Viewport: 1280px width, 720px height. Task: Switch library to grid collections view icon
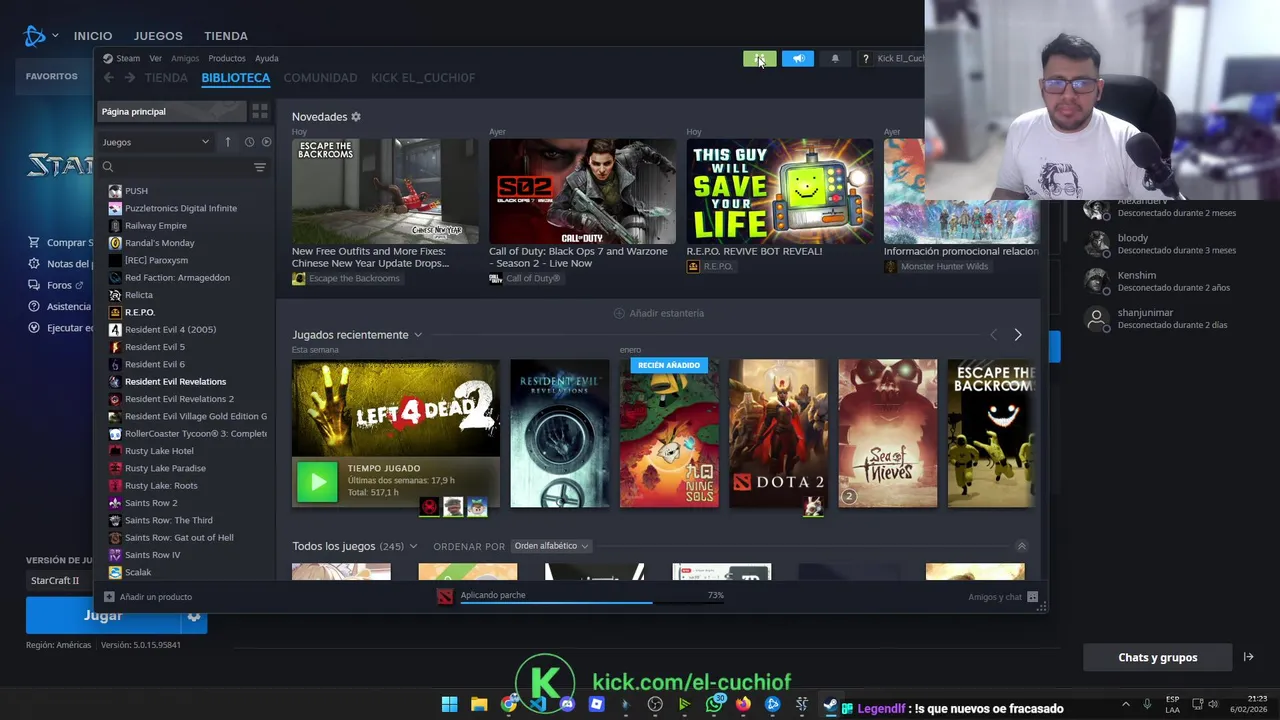click(x=259, y=111)
